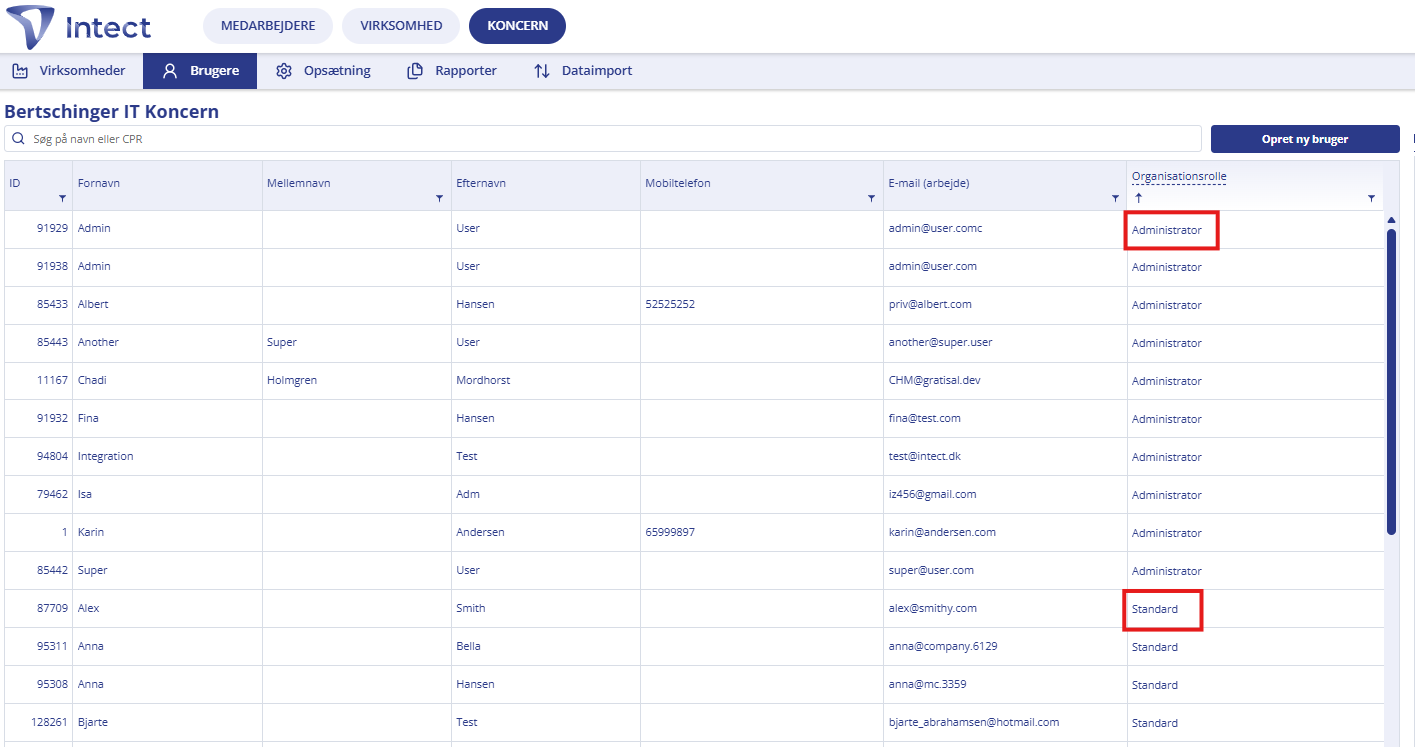The height and width of the screenshot is (747, 1415).
Task: Click email admin@user.comc
Action: point(935,228)
